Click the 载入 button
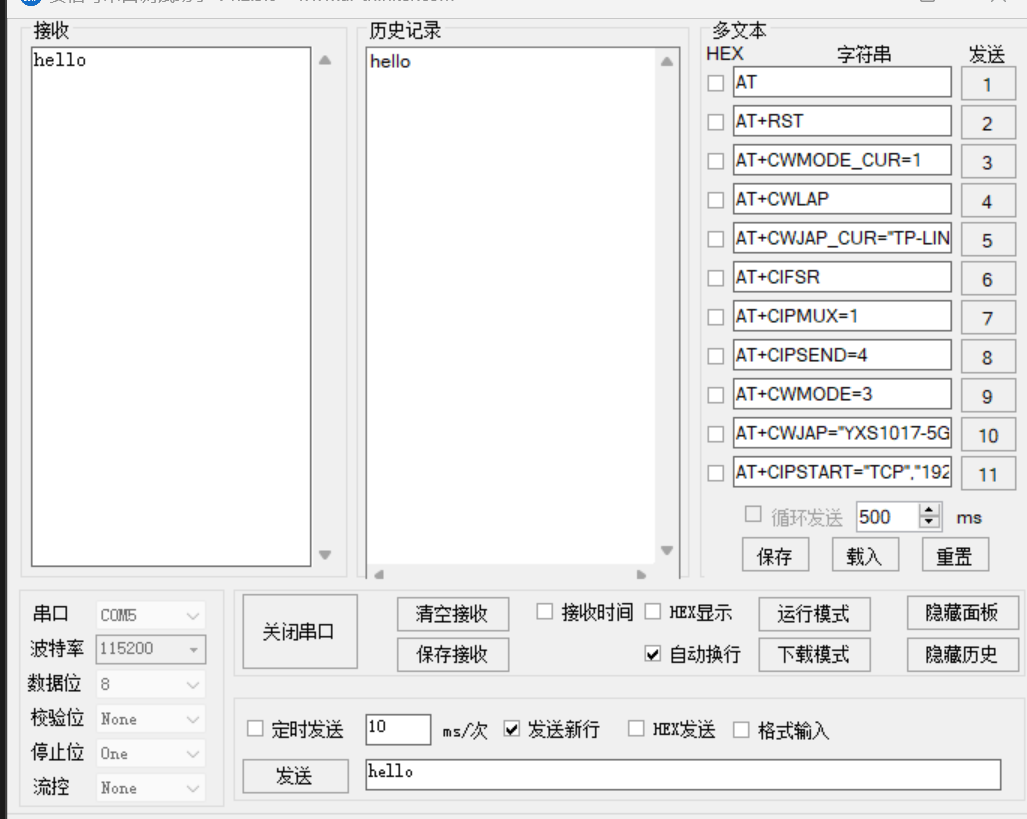Screen dimensions: 1027x819 tap(865, 556)
